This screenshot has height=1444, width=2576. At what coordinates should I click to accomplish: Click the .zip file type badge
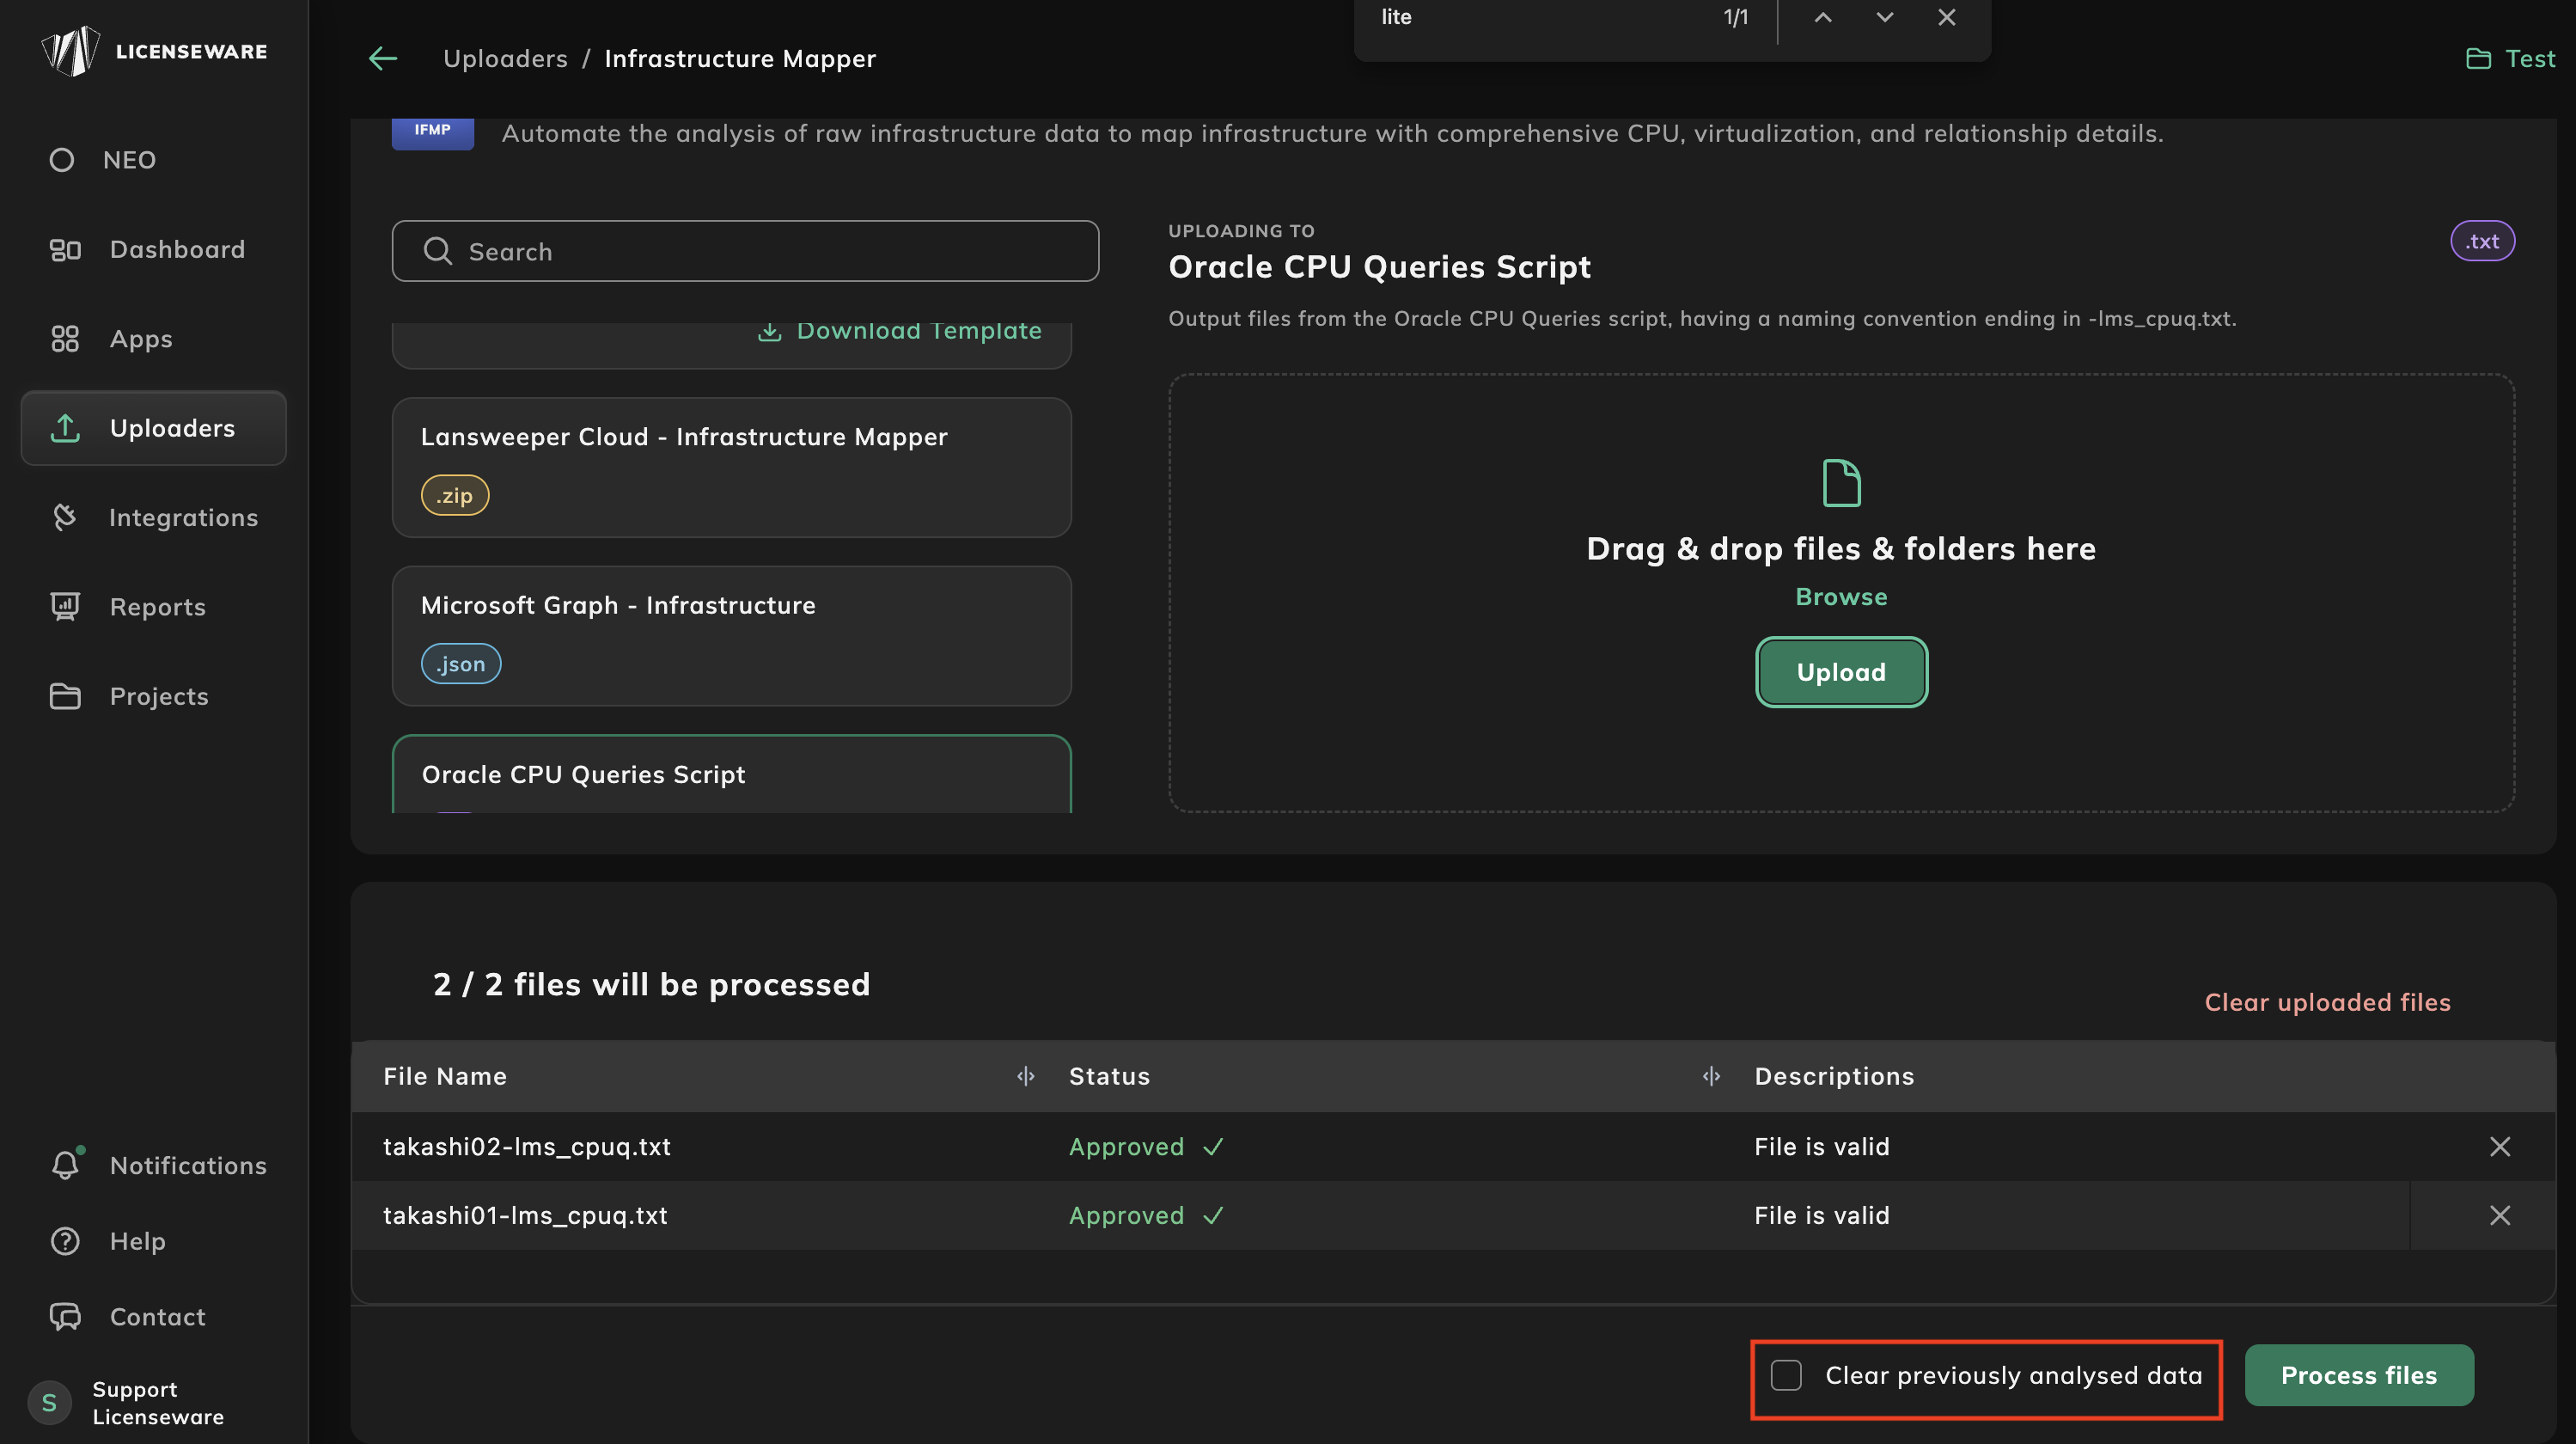455,495
